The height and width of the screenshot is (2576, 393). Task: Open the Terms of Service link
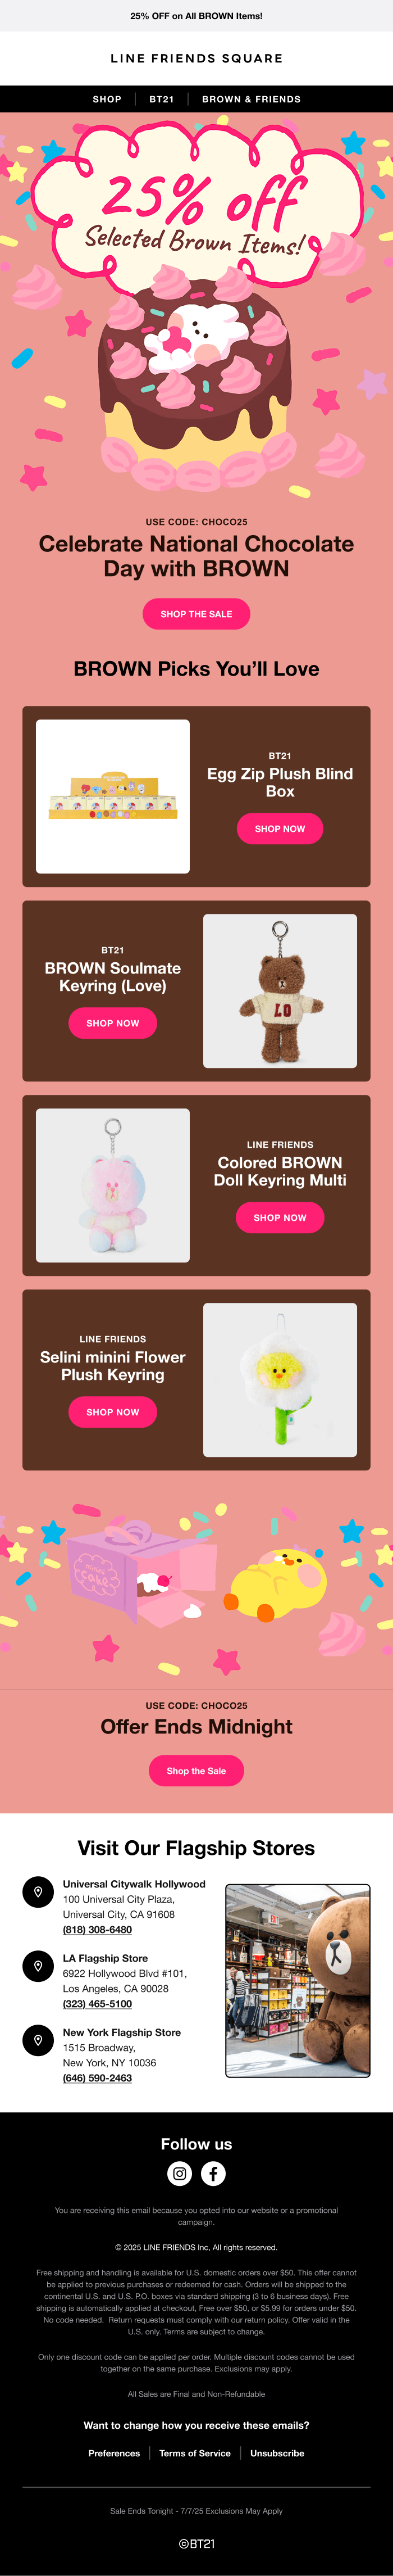coord(195,2453)
